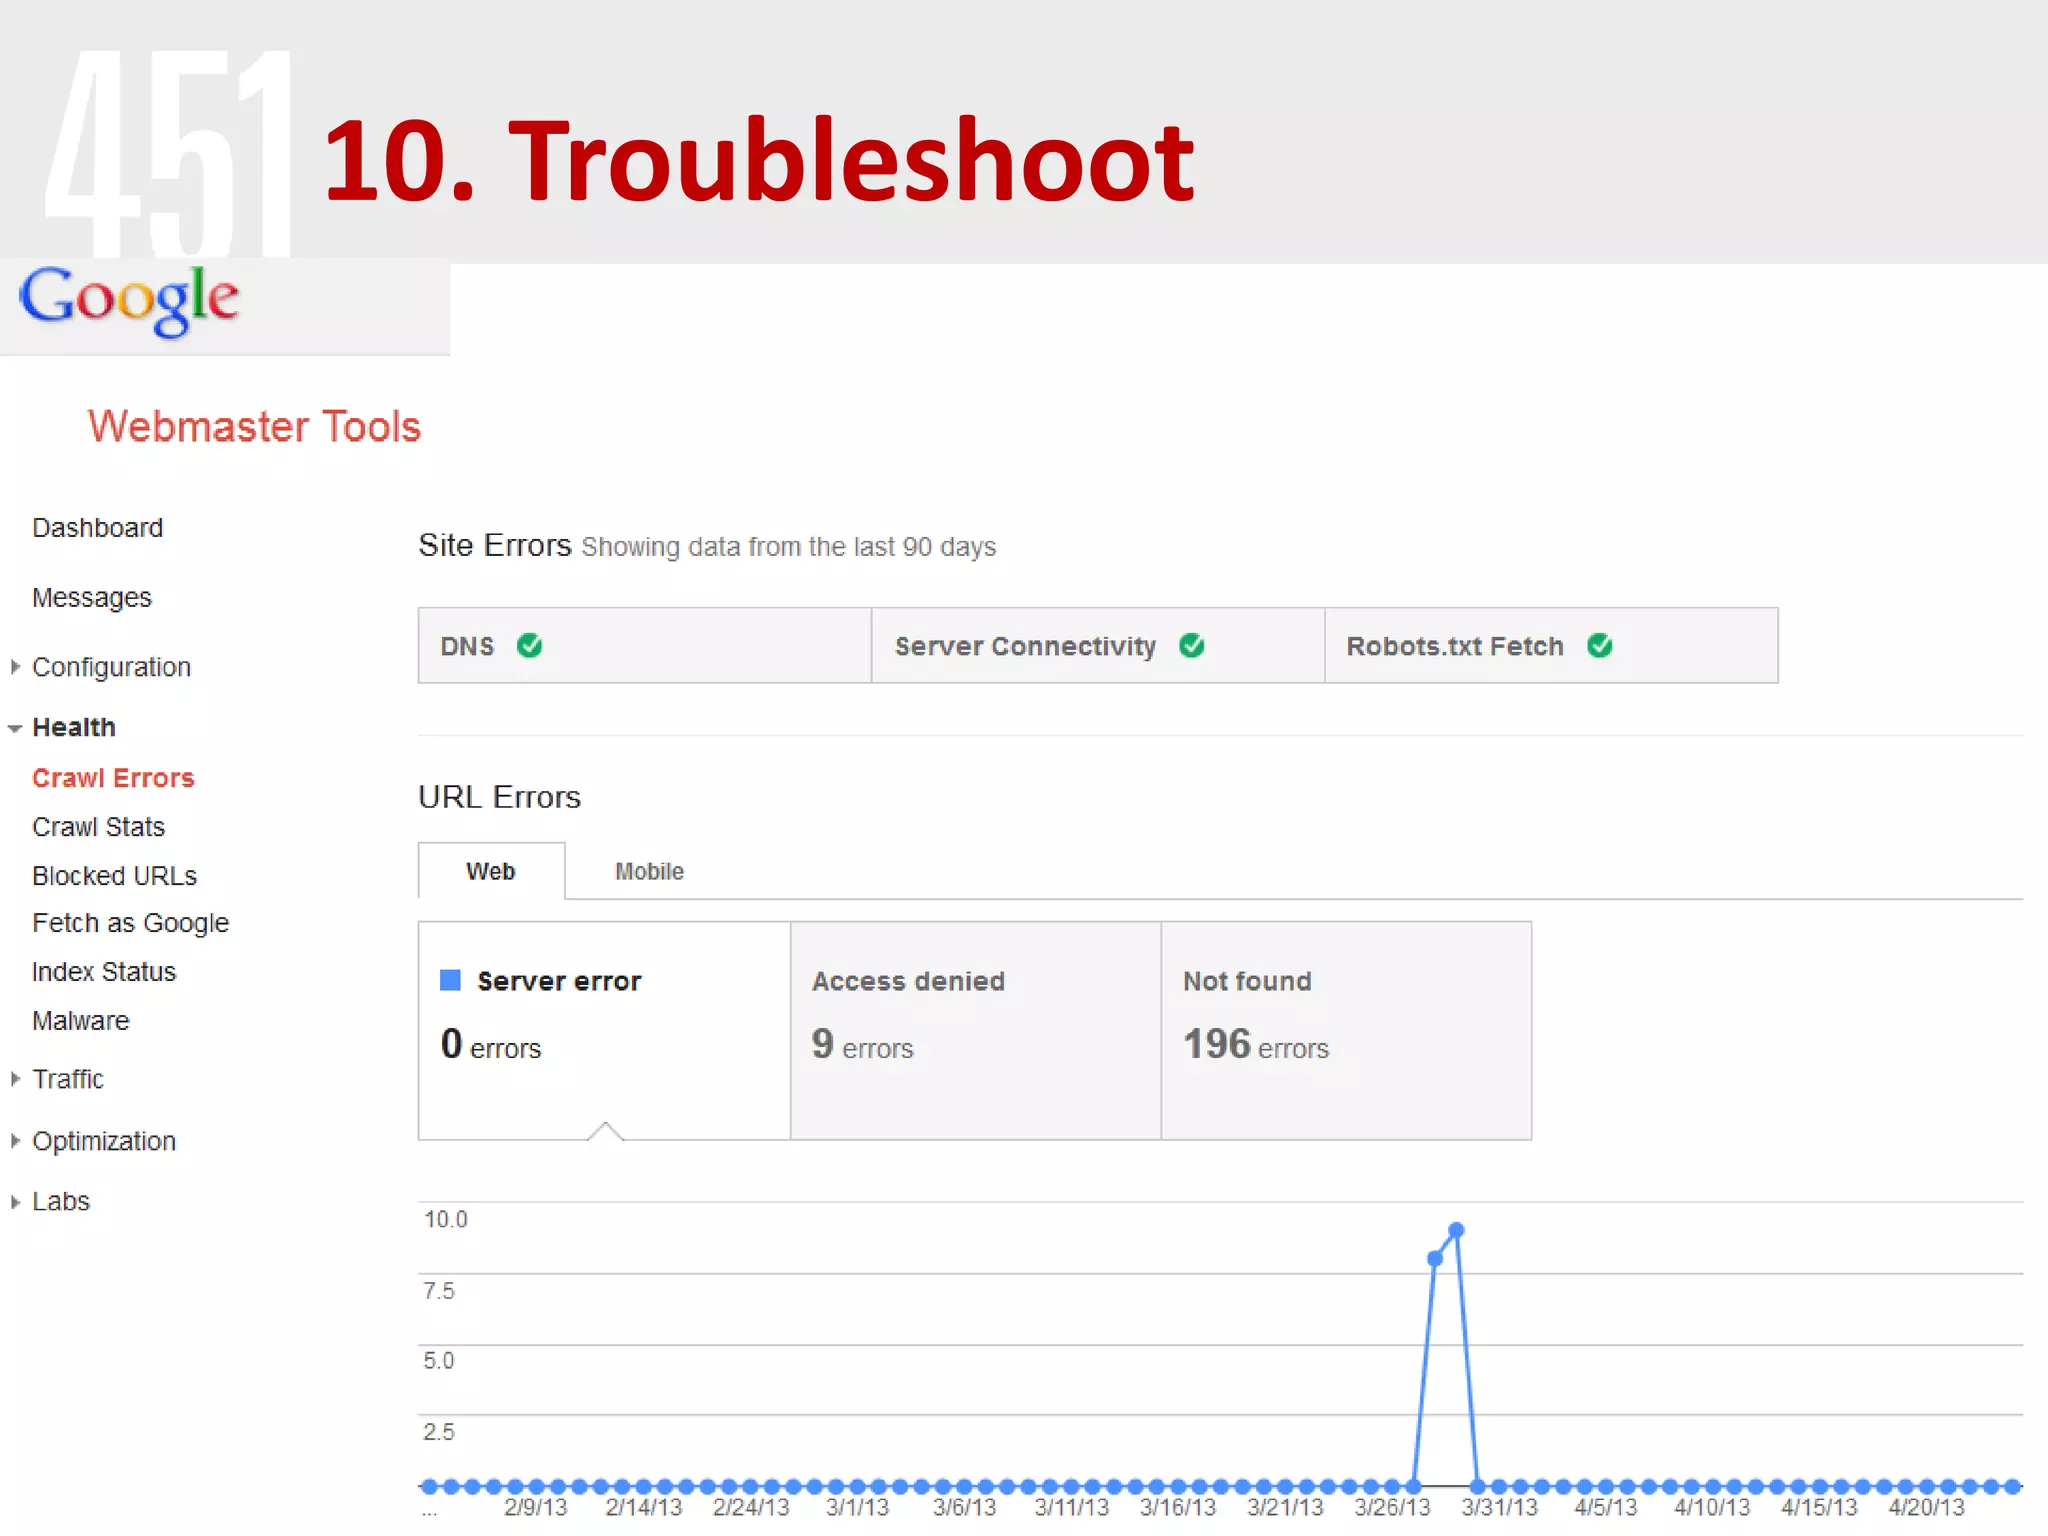This screenshot has height=1536, width=2048.
Task: Click '0 errors' count text
Action: pyautogui.click(x=490, y=1045)
